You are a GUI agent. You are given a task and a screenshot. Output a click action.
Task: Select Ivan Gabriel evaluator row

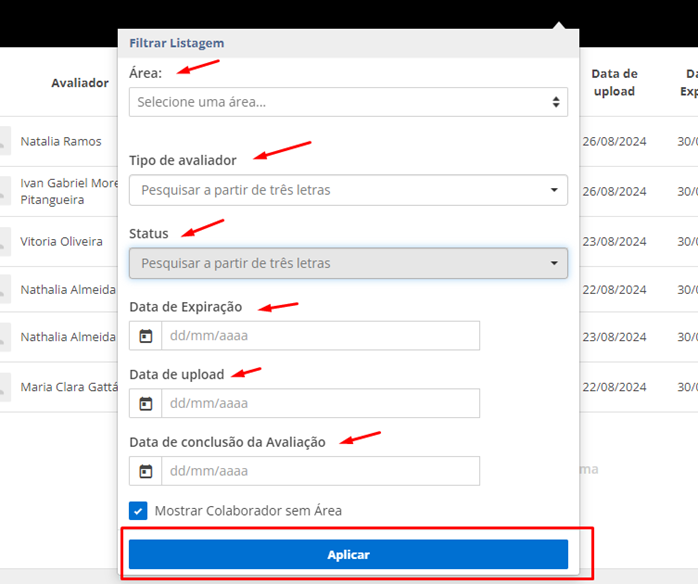click(x=68, y=192)
